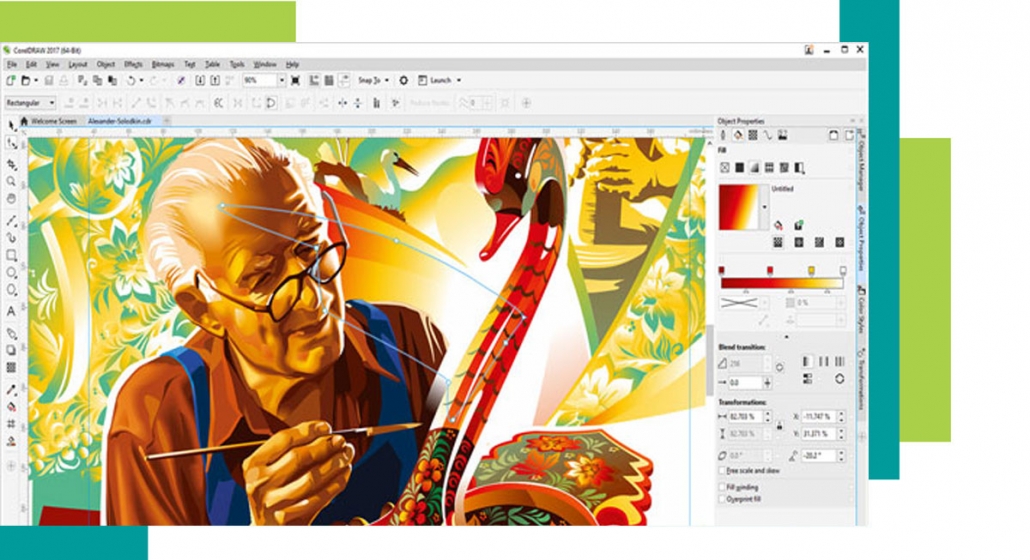Image resolution: width=1030 pixels, height=560 pixels.
Task: Click the Save as new fill icon
Action: (799, 225)
